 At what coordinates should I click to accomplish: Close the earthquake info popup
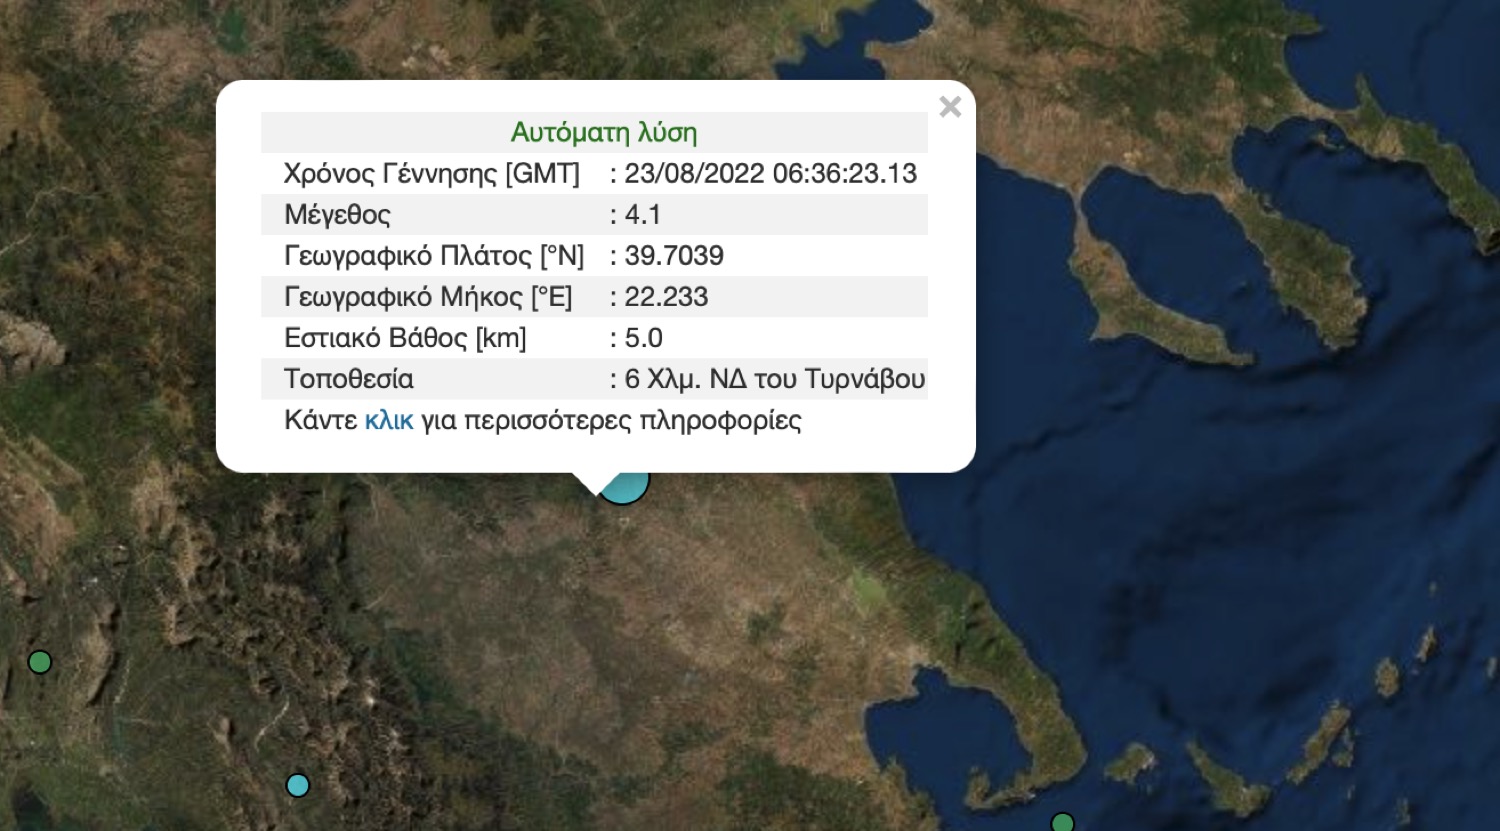(950, 107)
